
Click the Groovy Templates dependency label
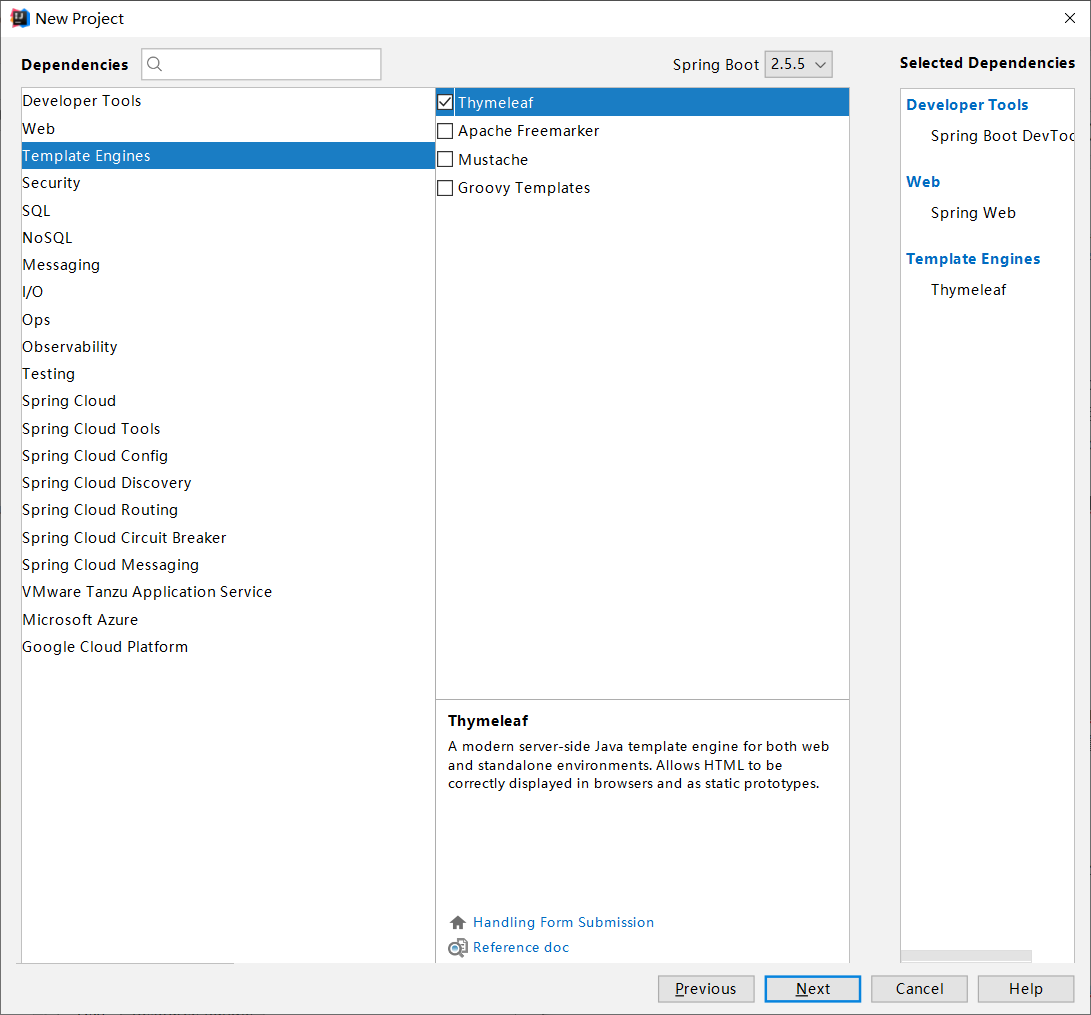click(x=524, y=188)
